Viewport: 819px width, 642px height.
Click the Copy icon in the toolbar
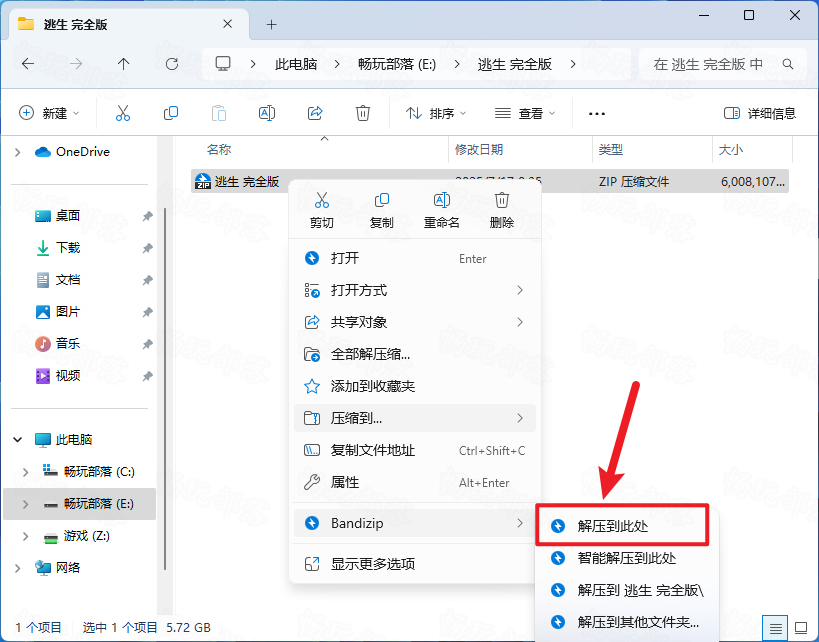(171, 113)
